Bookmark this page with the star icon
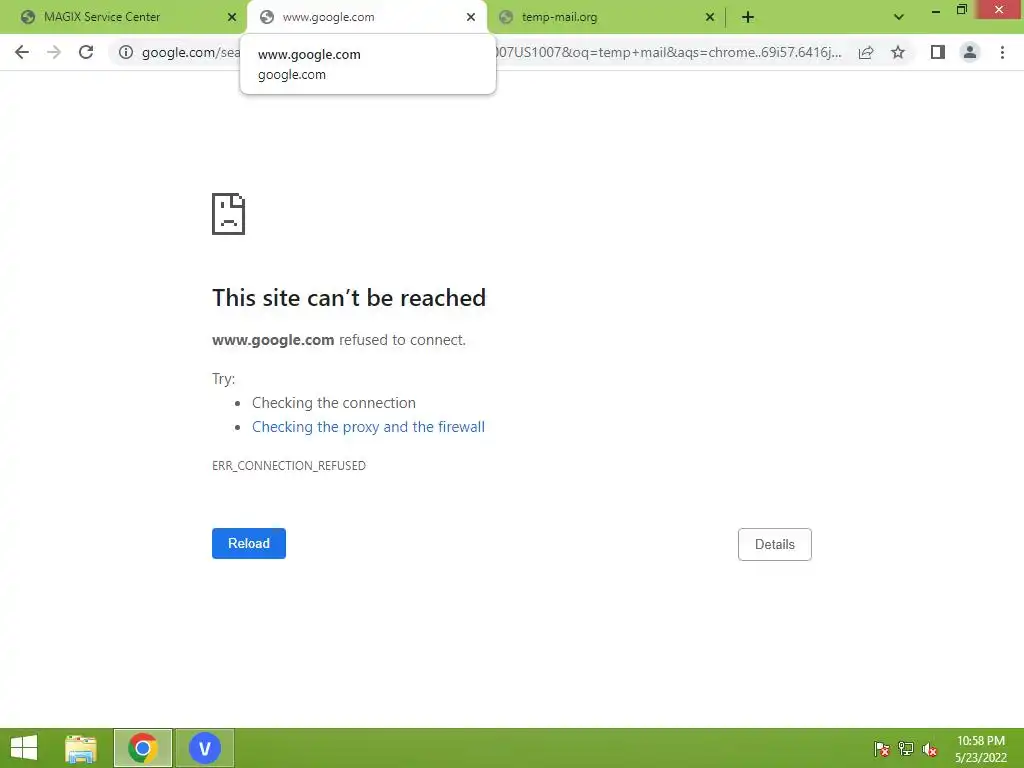1024x768 pixels. click(898, 52)
